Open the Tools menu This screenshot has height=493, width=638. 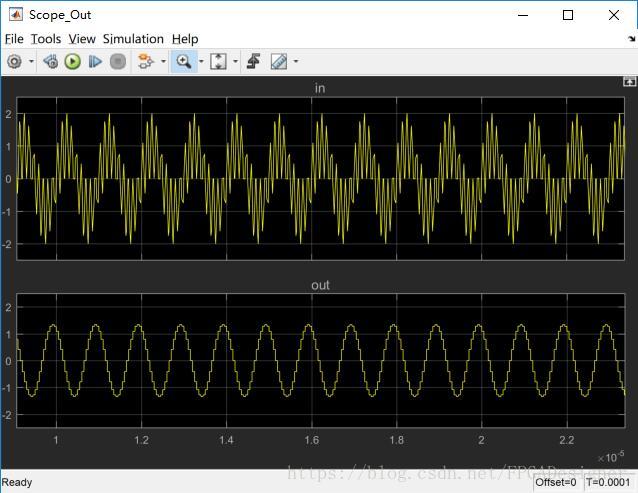46,39
